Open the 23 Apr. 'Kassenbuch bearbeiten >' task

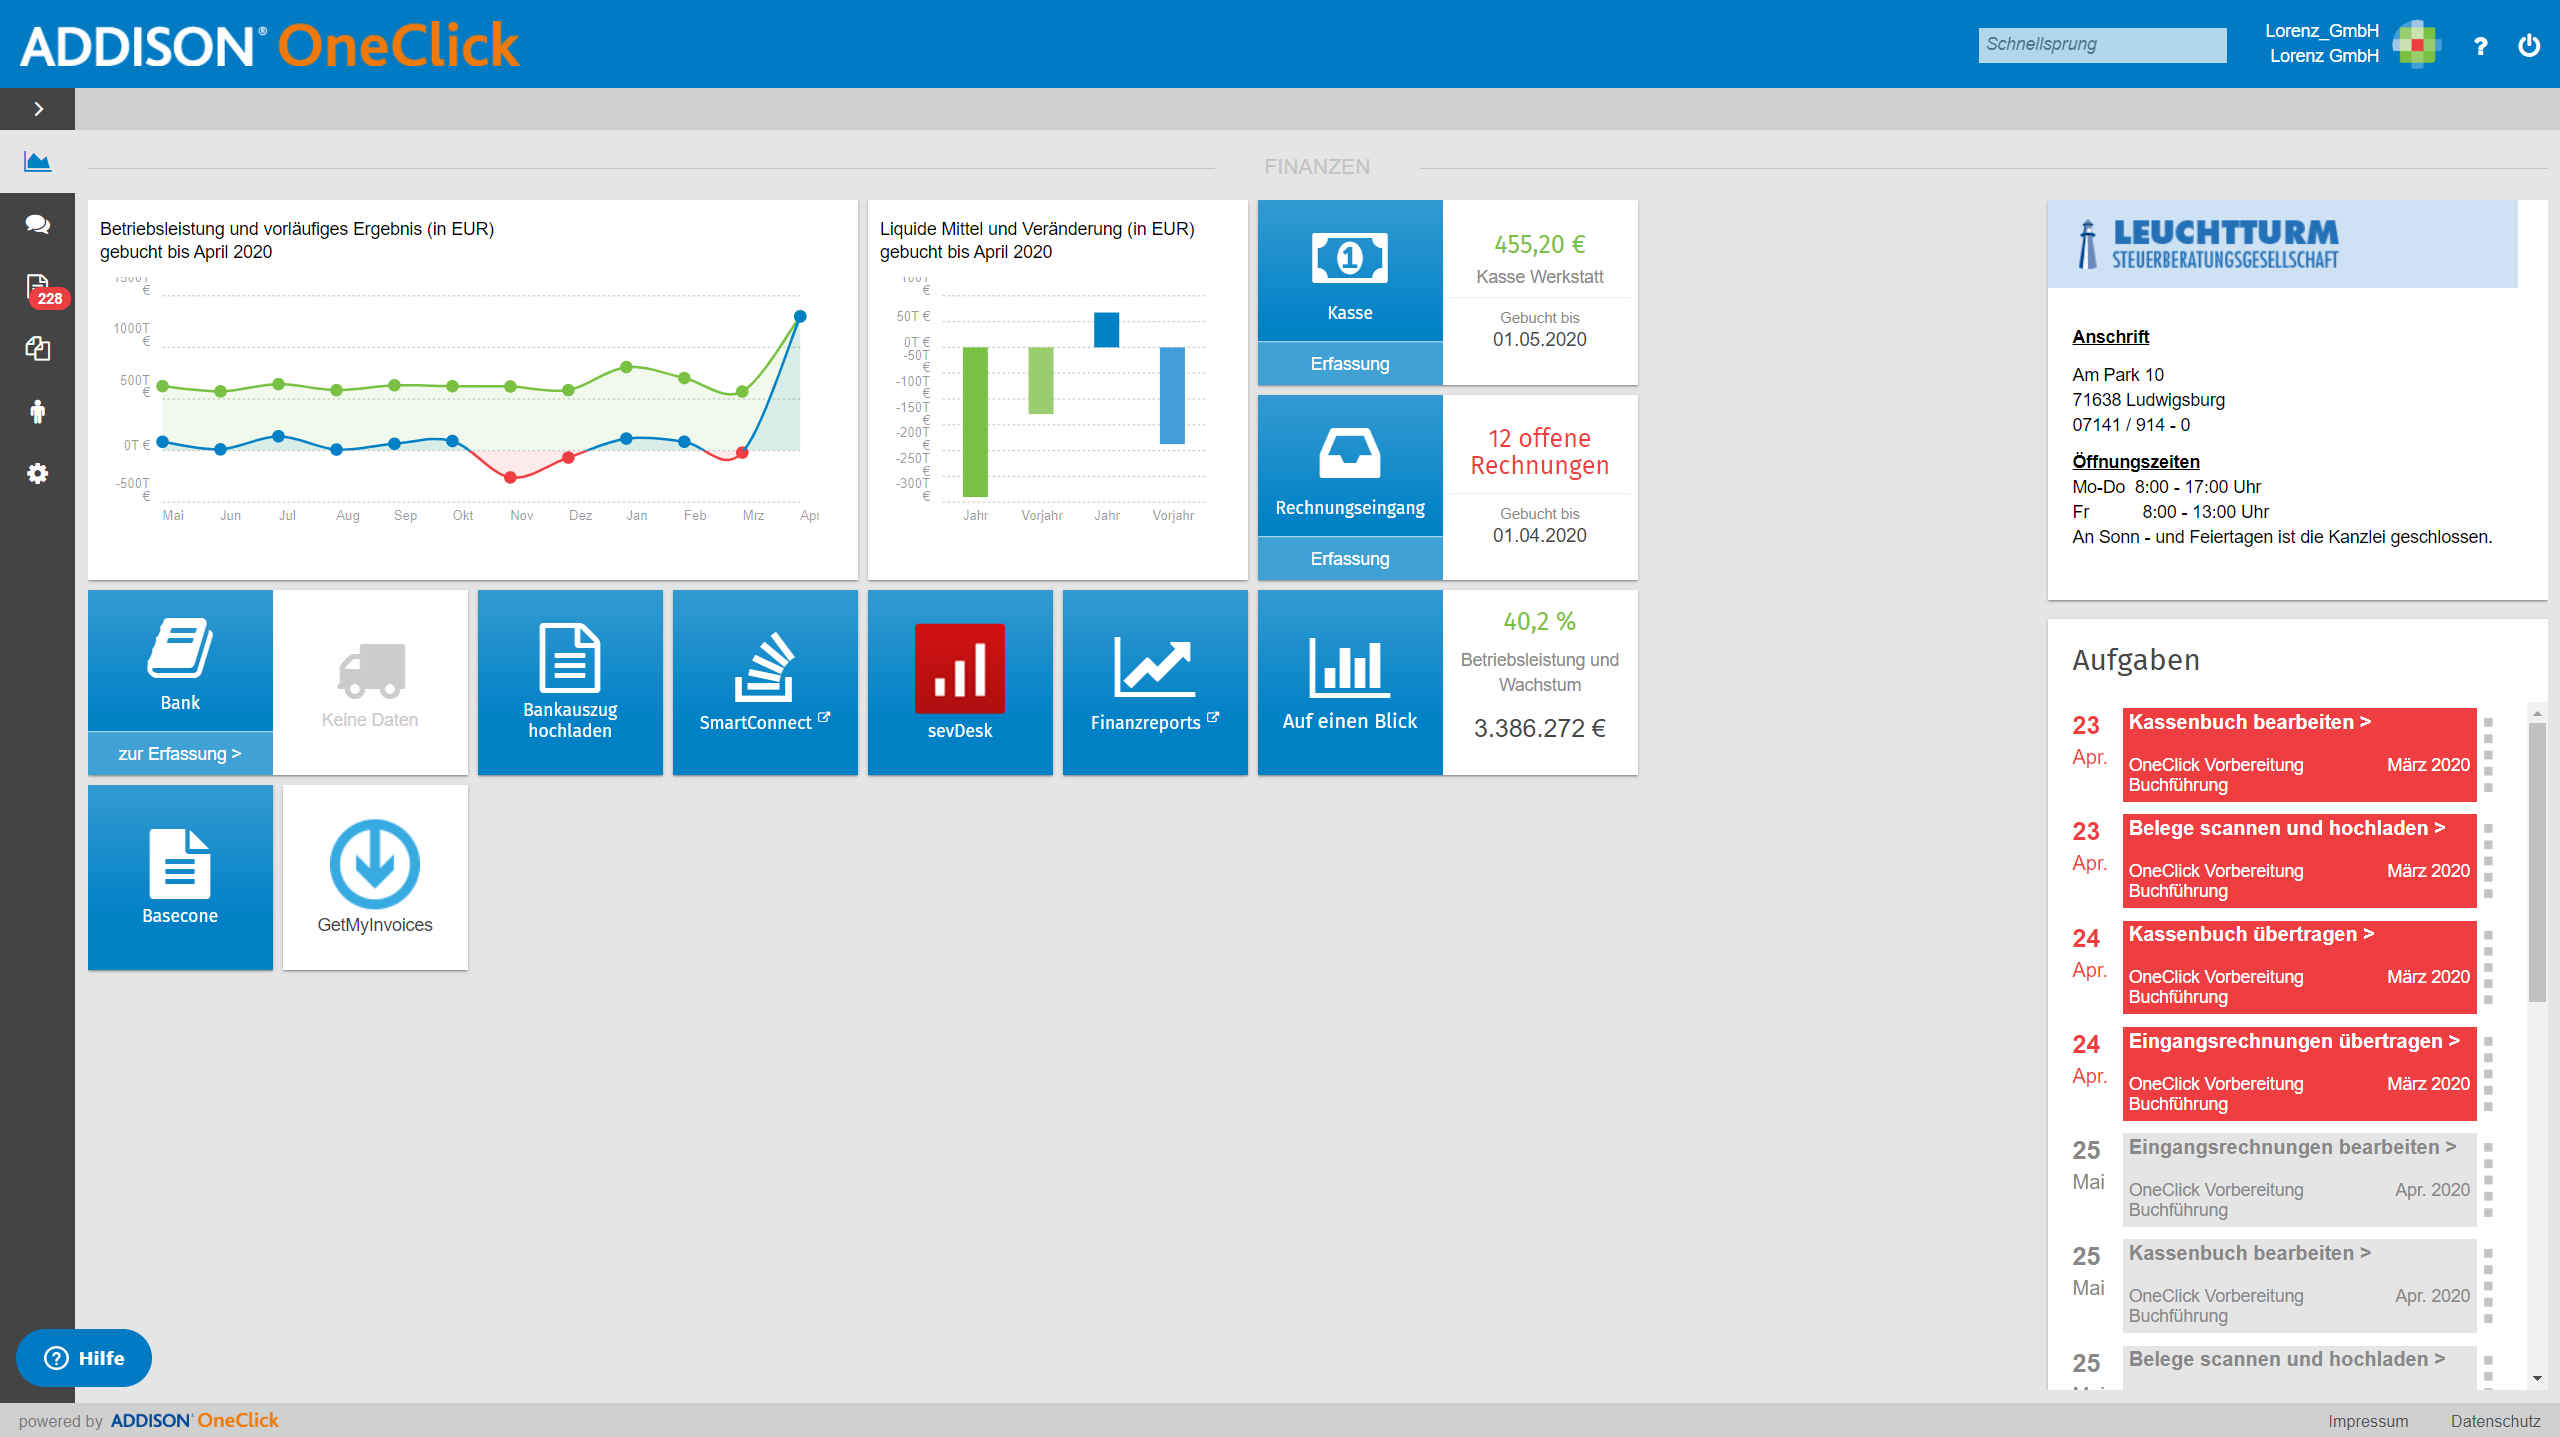point(2299,754)
